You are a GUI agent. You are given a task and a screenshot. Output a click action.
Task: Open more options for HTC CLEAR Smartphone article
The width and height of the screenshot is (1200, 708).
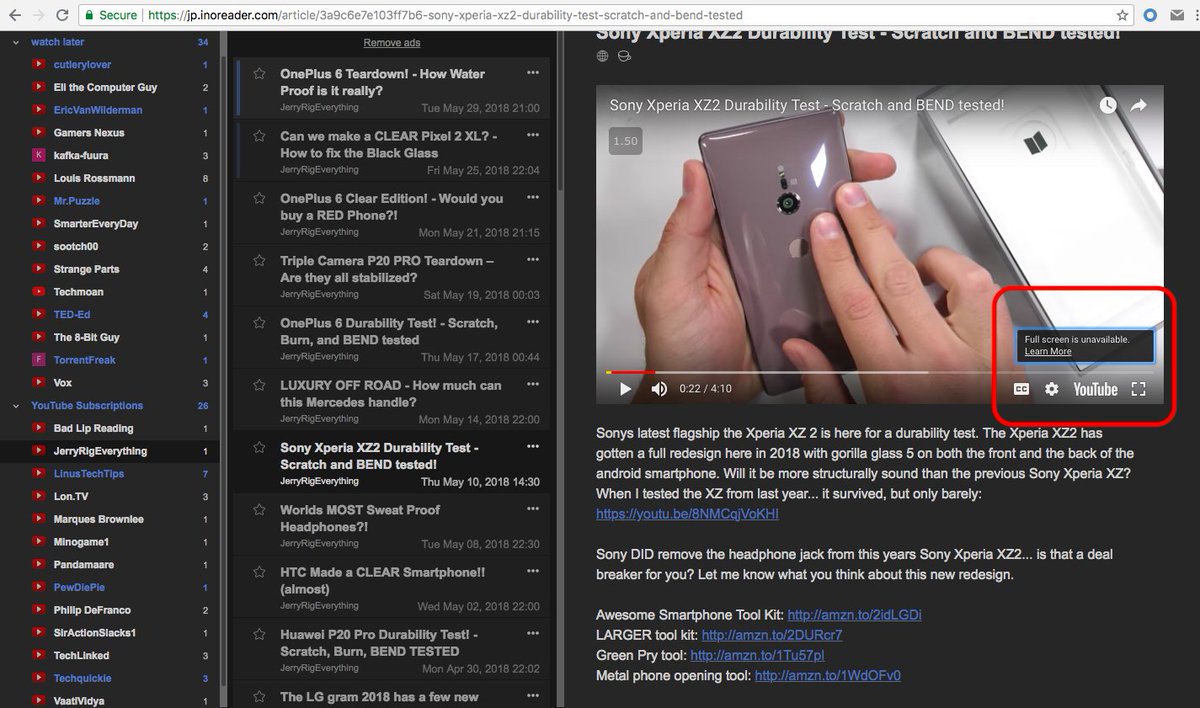click(533, 571)
